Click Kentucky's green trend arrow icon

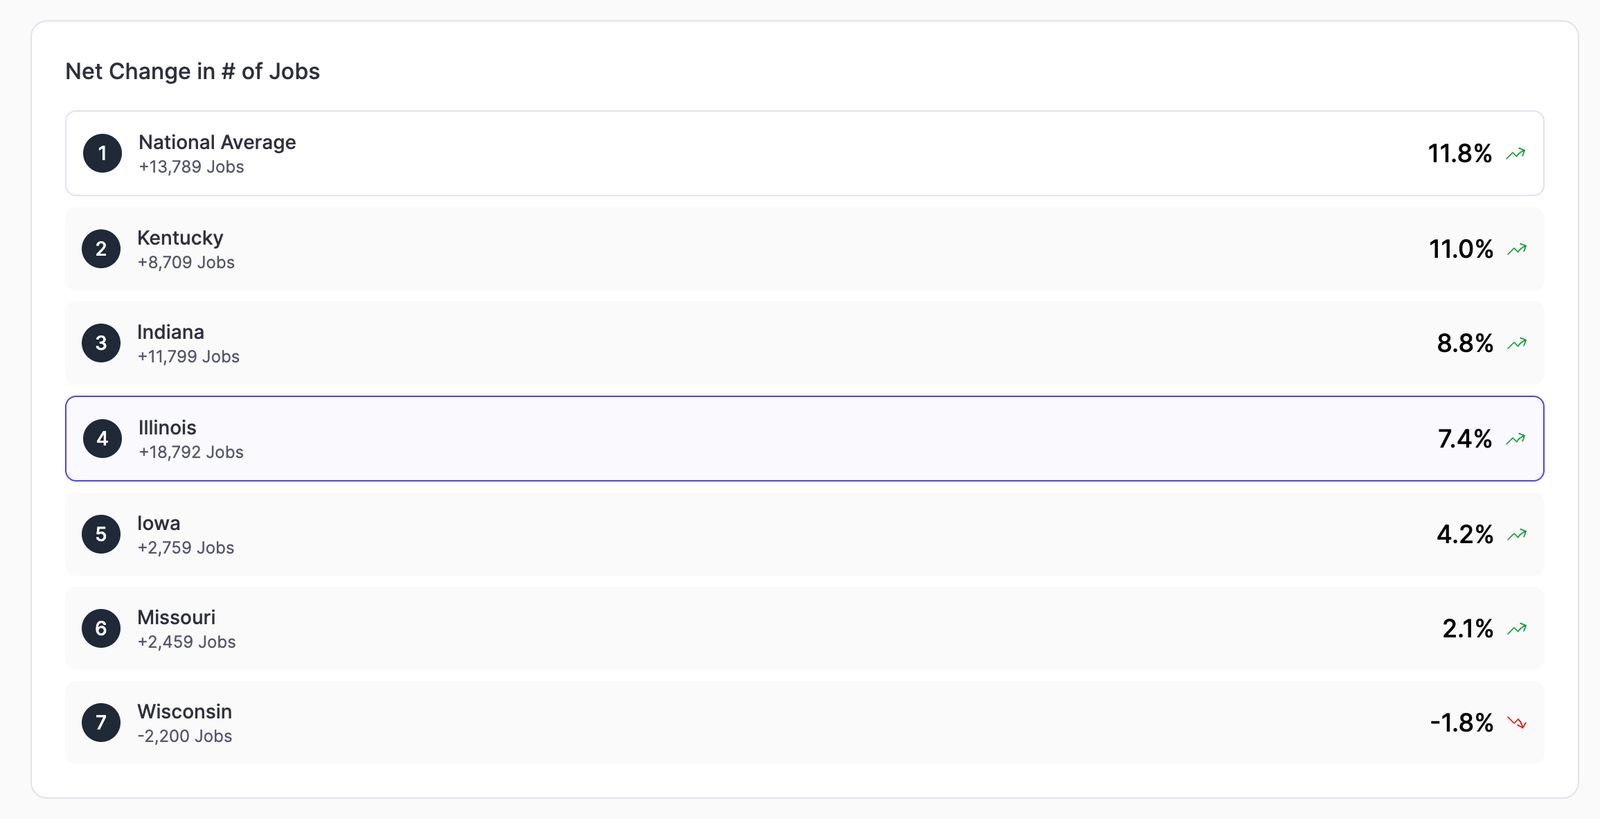coord(1517,249)
